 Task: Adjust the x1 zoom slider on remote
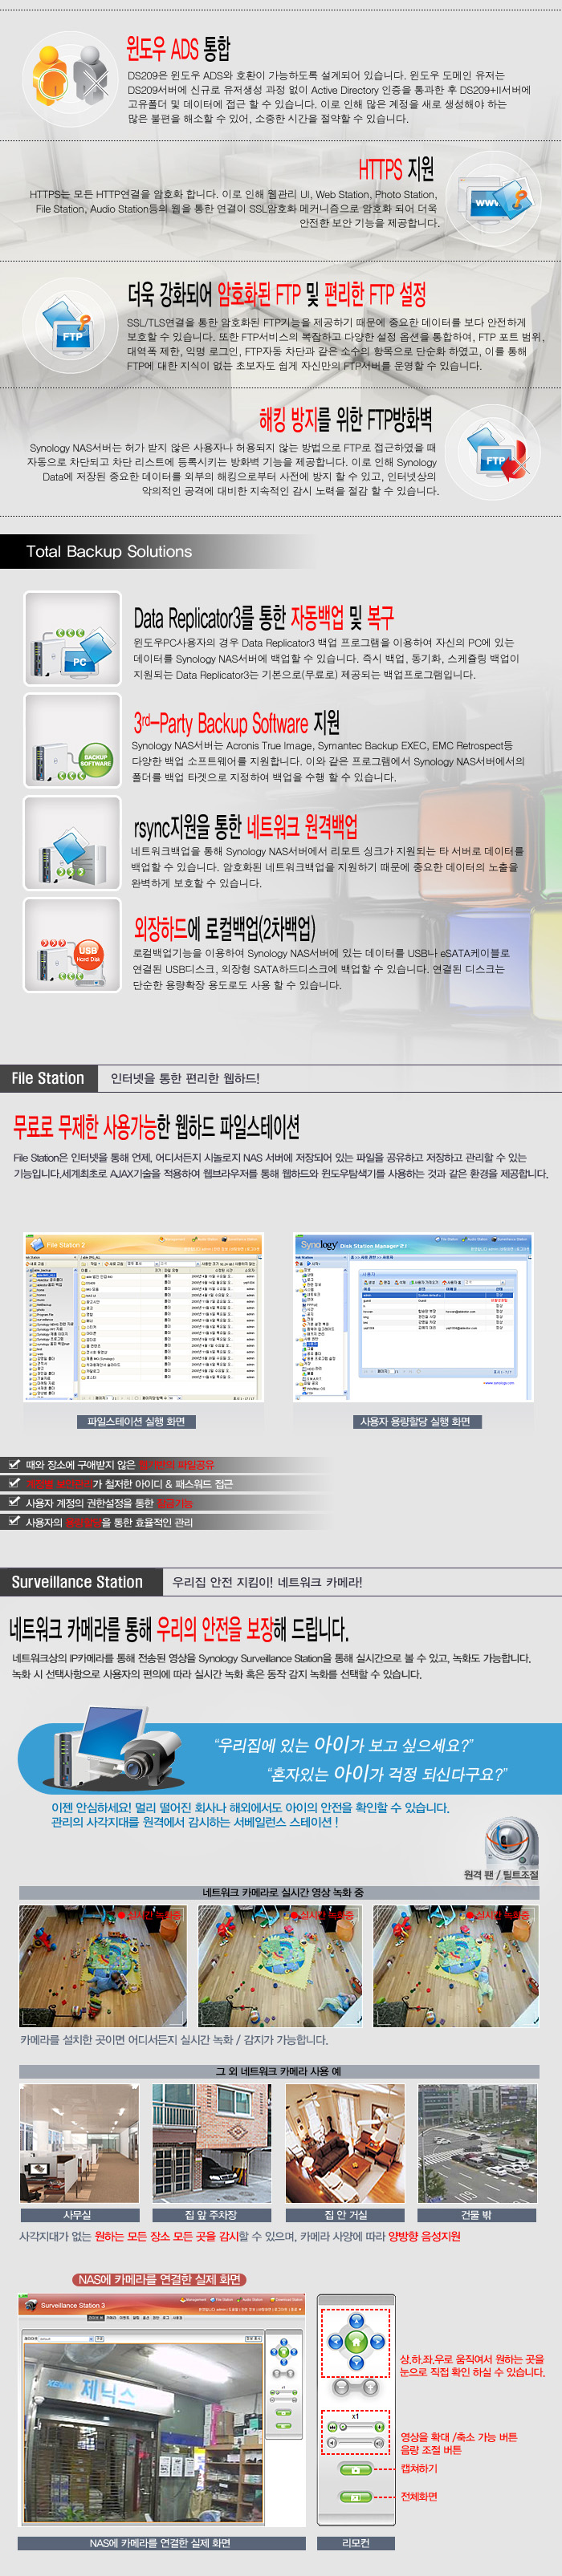pyautogui.click(x=356, y=2428)
